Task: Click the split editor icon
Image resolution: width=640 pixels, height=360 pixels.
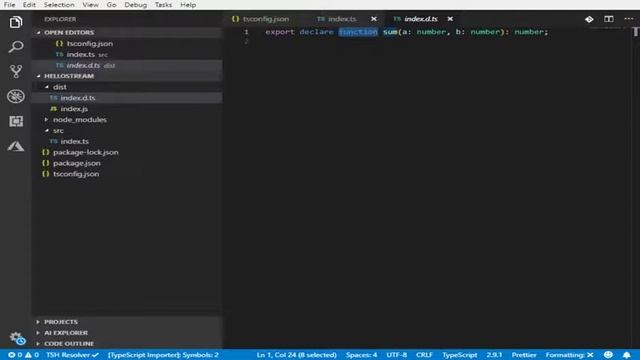Action: tap(609, 19)
